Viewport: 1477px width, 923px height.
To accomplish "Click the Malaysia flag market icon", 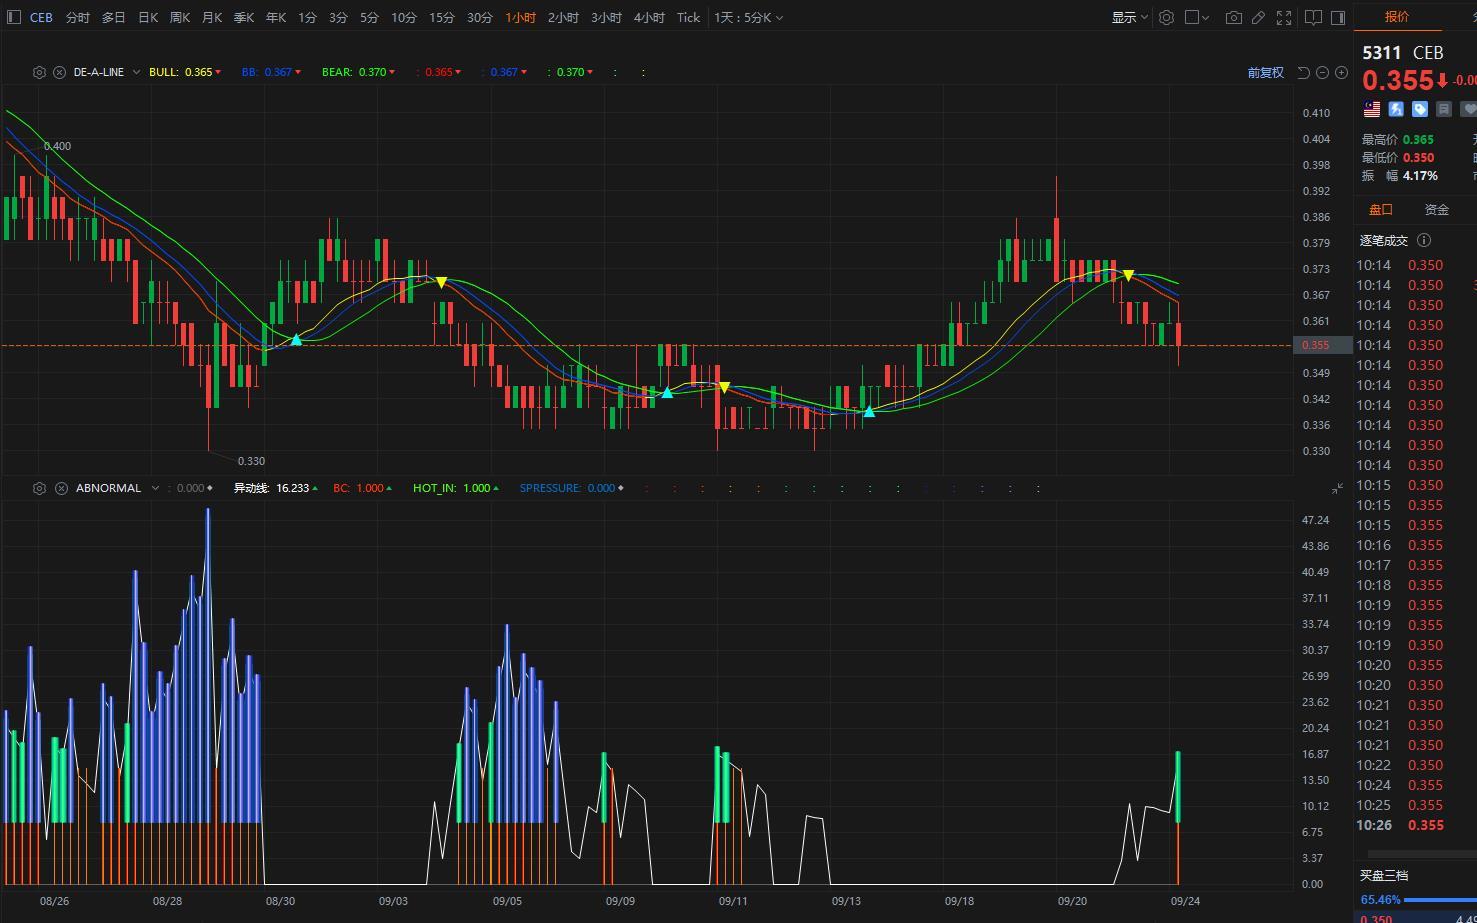I will (1371, 109).
